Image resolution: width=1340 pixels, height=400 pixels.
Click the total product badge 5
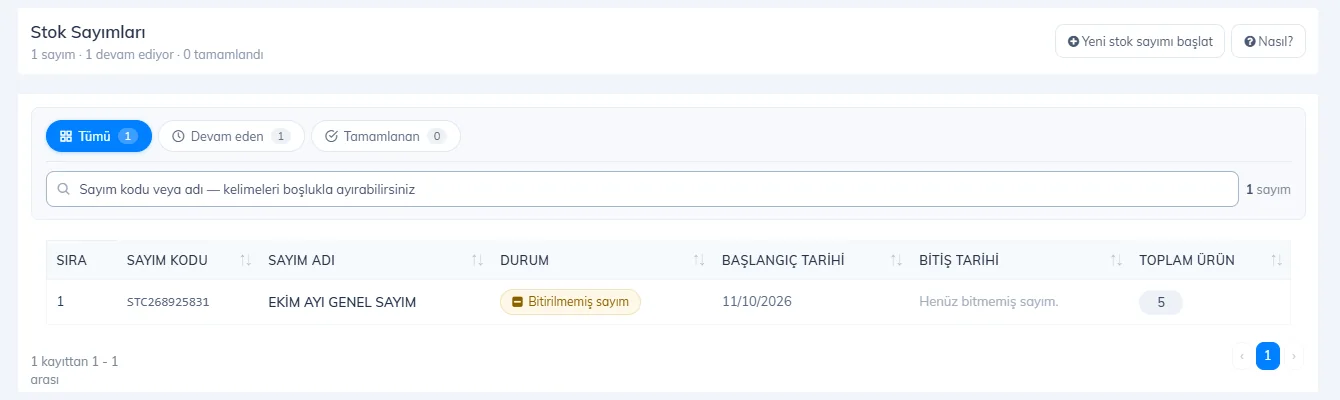coord(1161,302)
